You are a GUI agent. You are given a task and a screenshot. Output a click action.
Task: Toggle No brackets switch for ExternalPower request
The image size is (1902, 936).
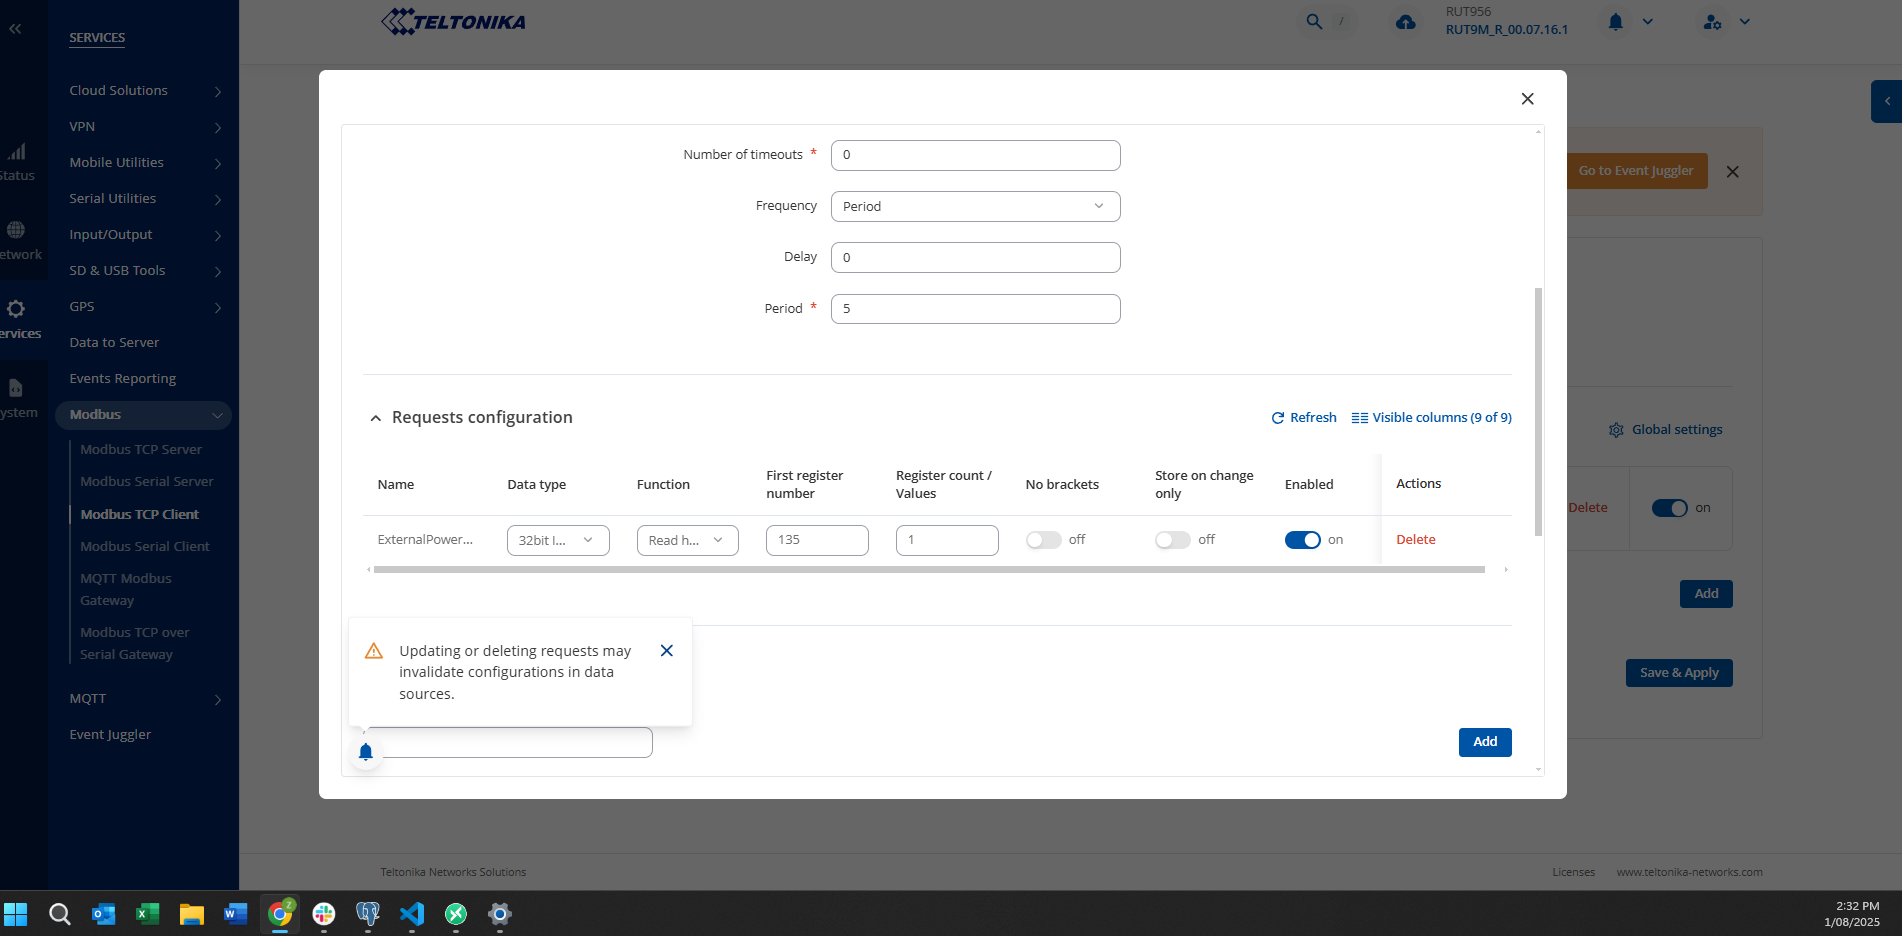1043,540
